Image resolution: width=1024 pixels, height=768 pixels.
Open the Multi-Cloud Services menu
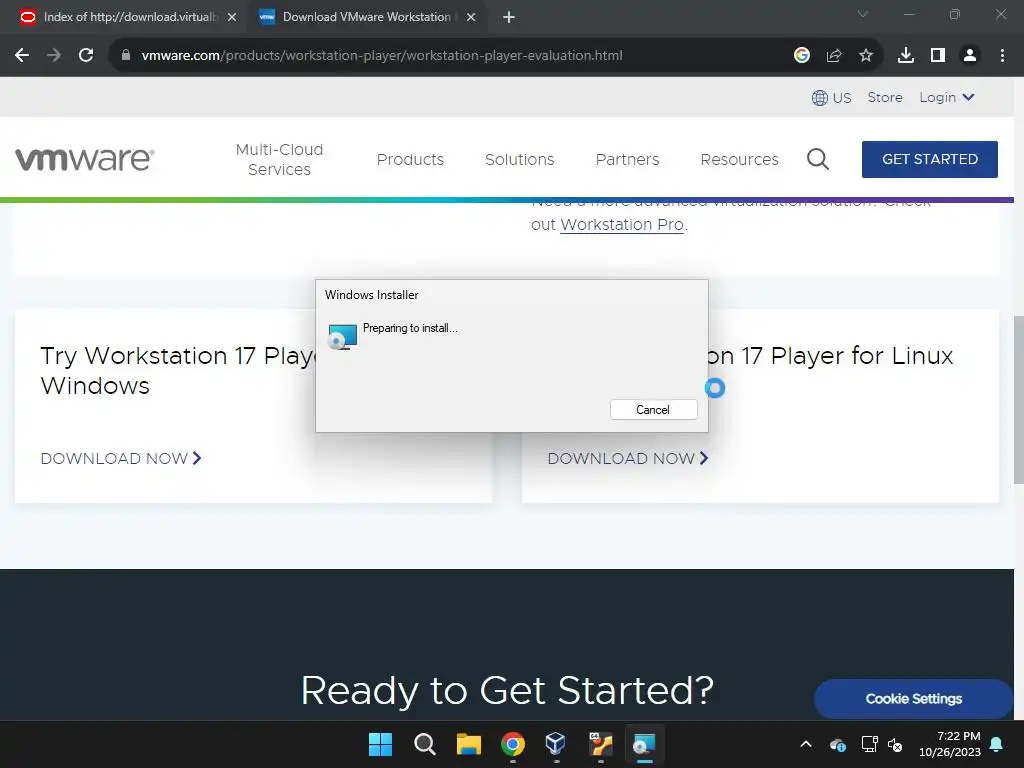(x=280, y=159)
